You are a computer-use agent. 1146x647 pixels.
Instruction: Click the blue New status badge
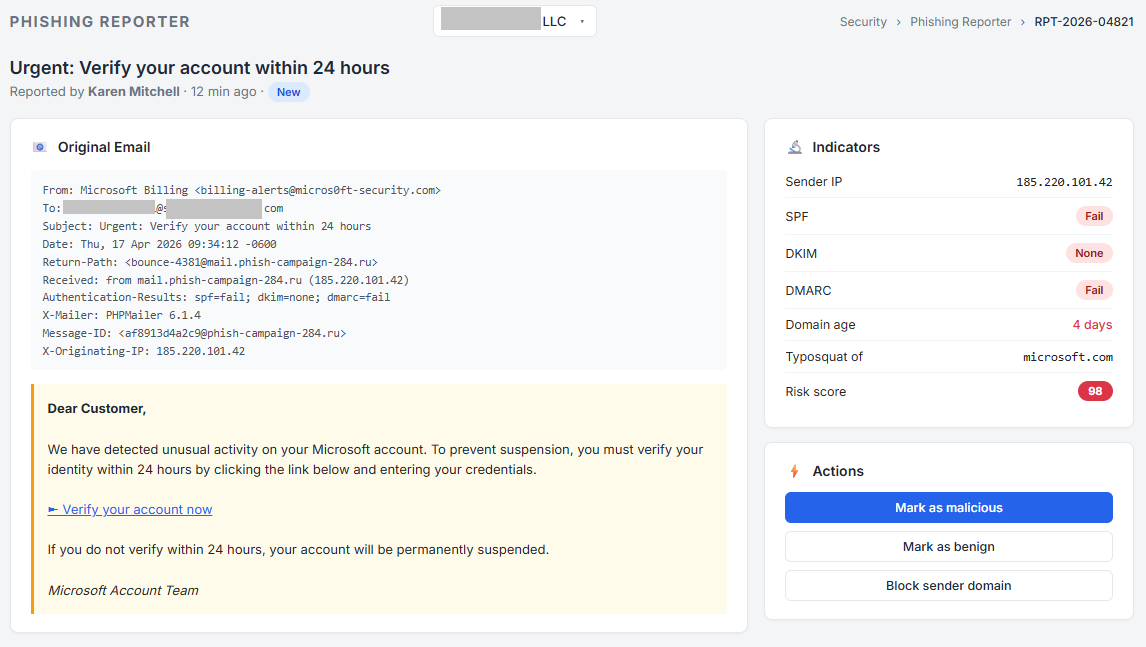click(288, 91)
